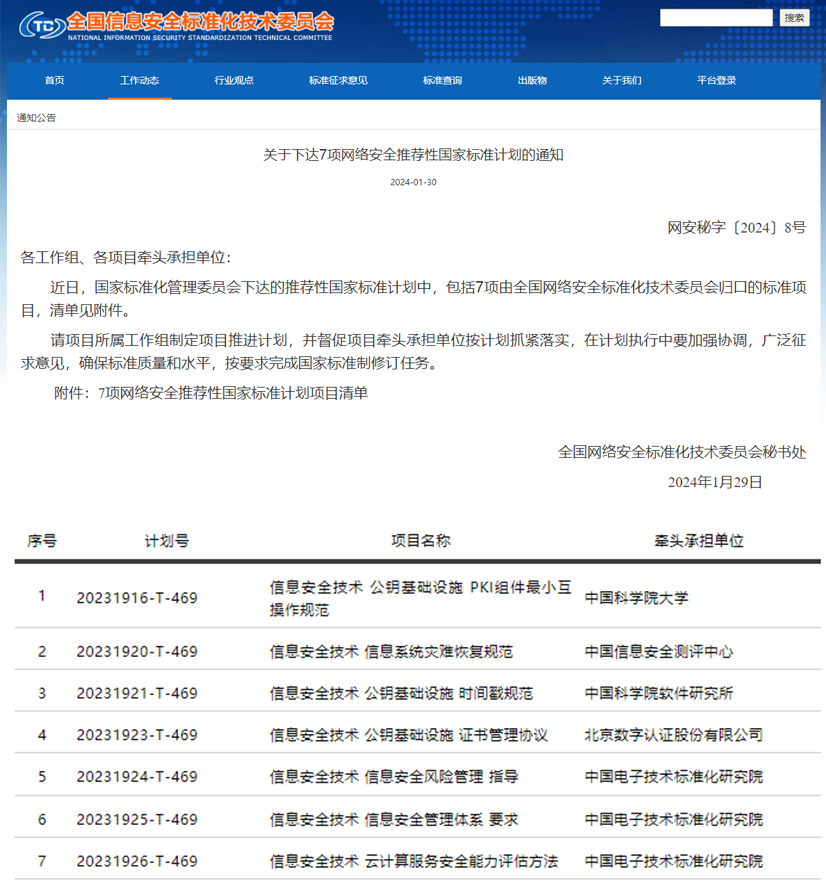Click plan number 20231924-T-469
The width and height of the screenshot is (826, 892).
click(x=137, y=777)
